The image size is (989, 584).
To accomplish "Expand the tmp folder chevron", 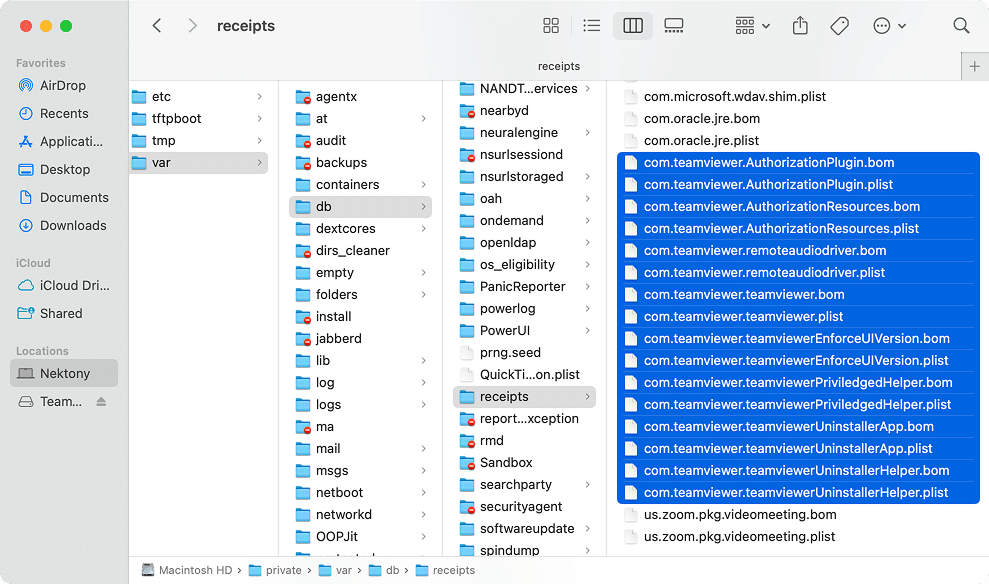I will [x=260, y=141].
